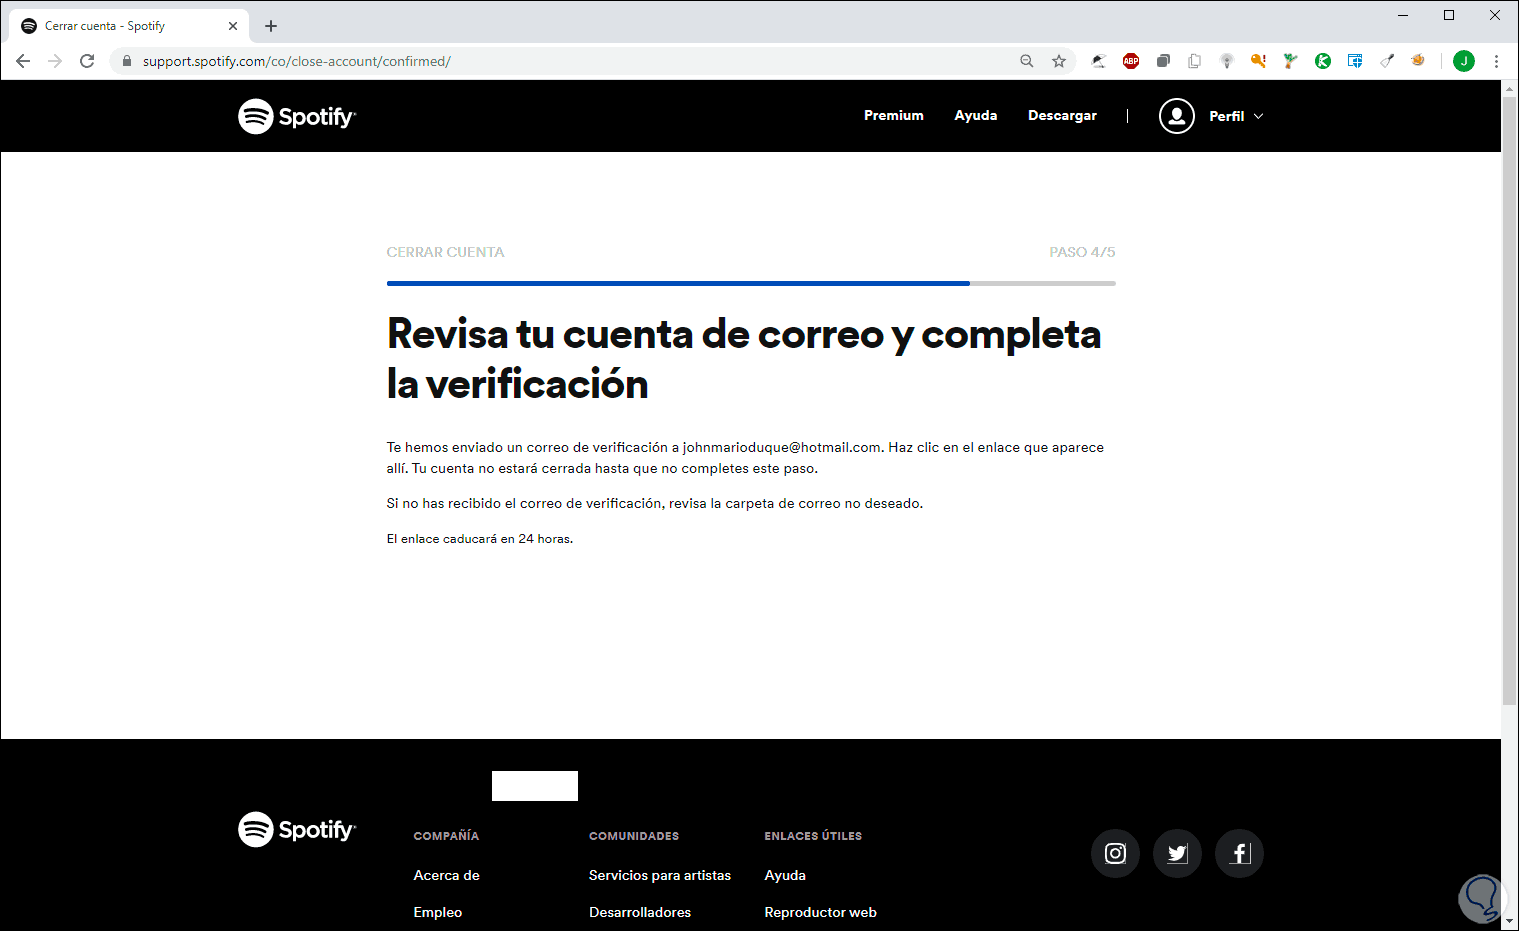Screen dimensions: 1519x931
Task: Click the orange cookie extension icon
Action: [1418, 61]
